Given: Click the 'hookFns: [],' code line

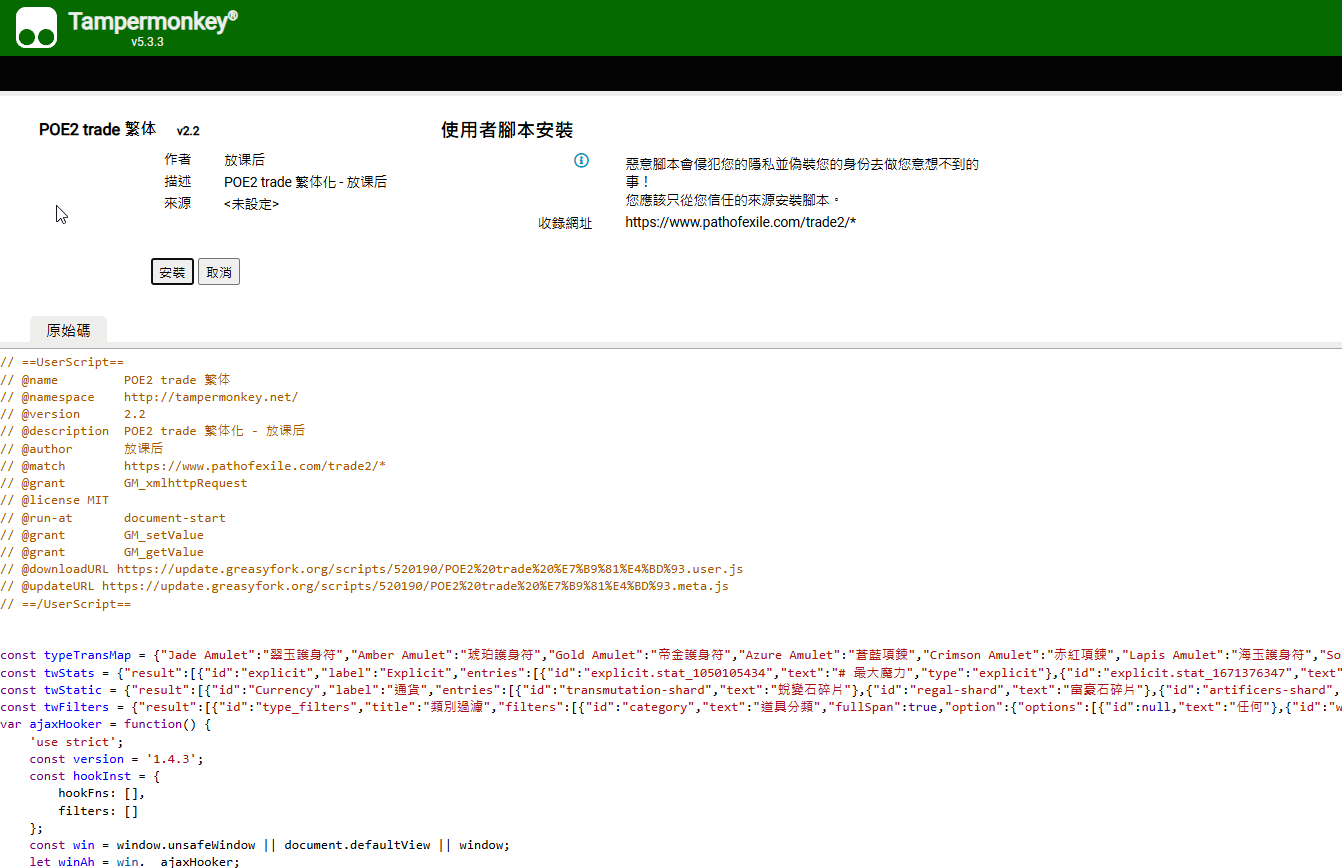Looking at the screenshot, I should click(x=102, y=793).
